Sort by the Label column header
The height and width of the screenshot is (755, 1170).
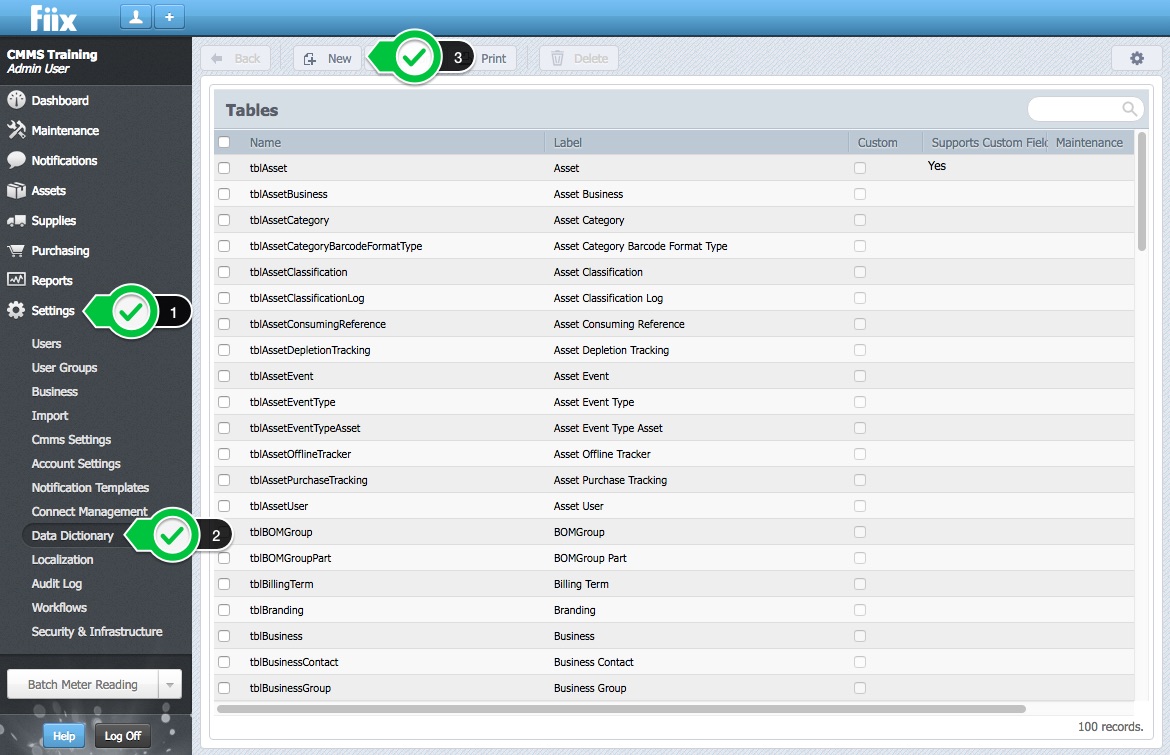[x=567, y=142]
